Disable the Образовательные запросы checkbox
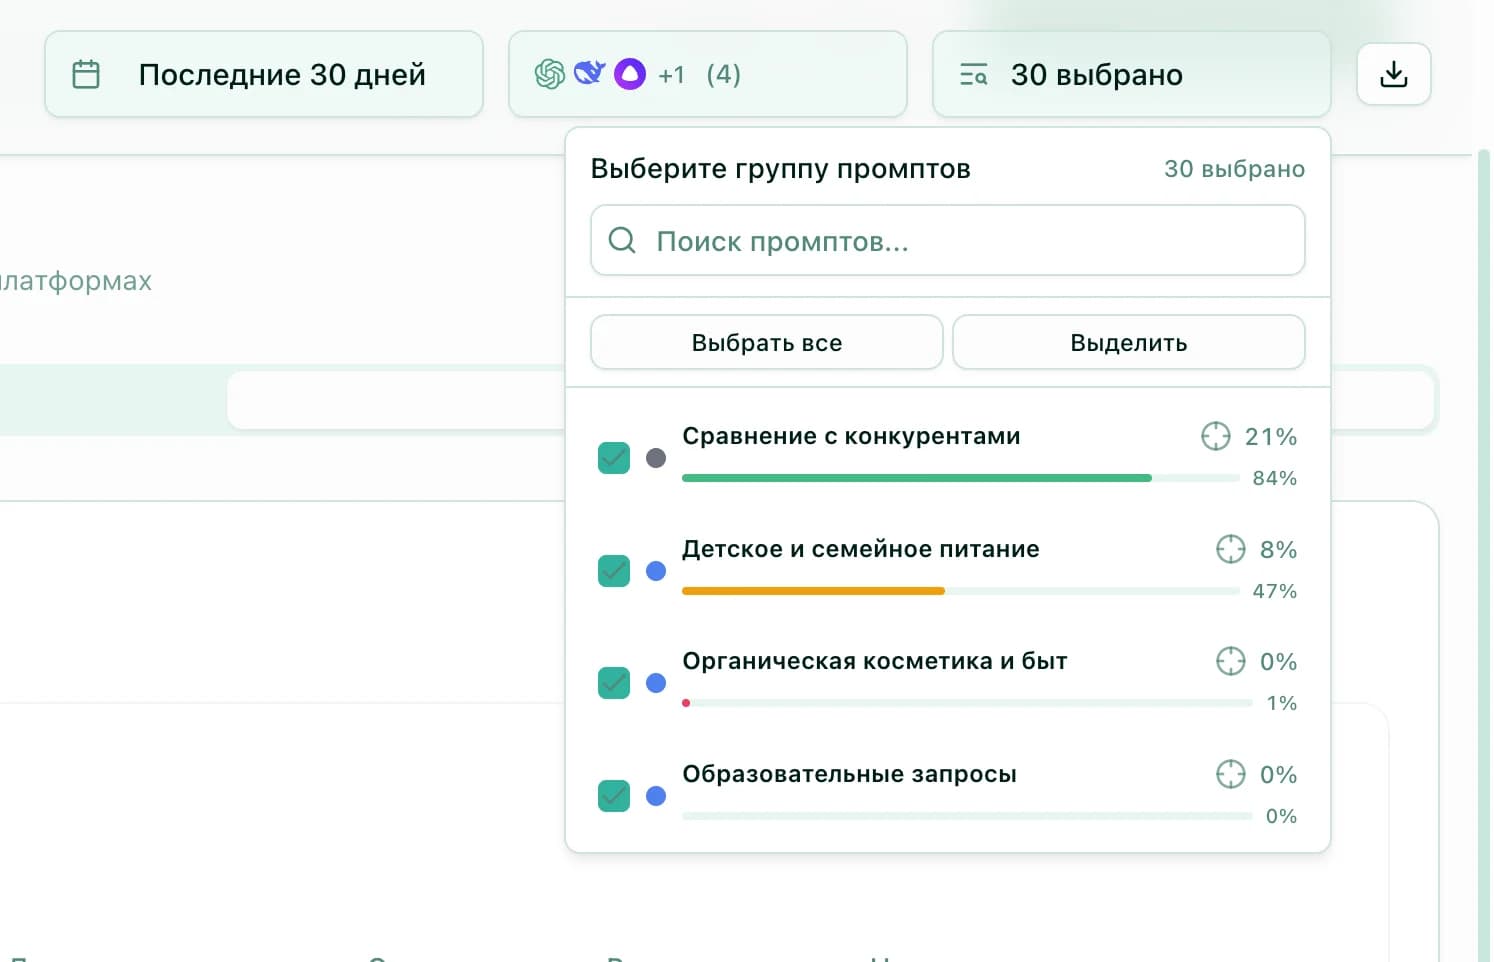This screenshot has width=1494, height=962. point(614,795)
